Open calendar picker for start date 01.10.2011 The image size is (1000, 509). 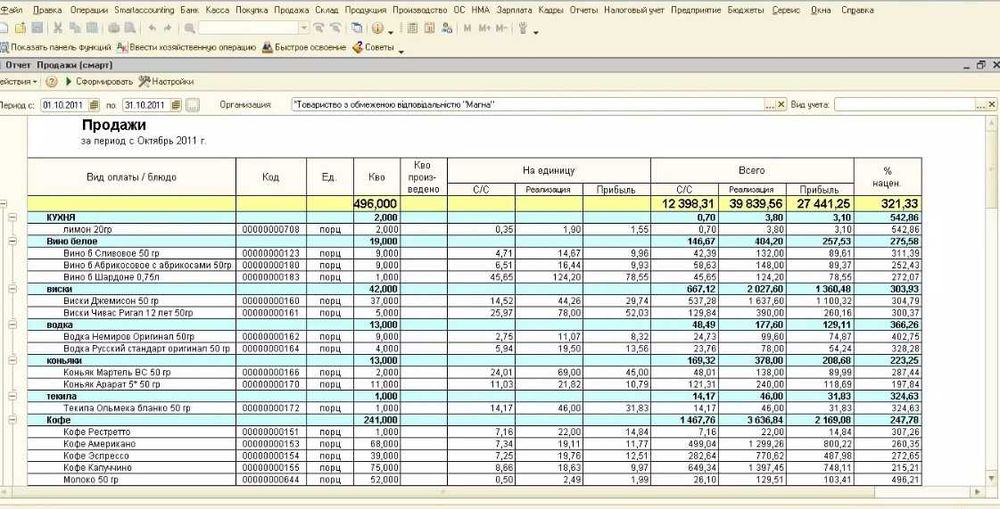[x=94, y=105]
